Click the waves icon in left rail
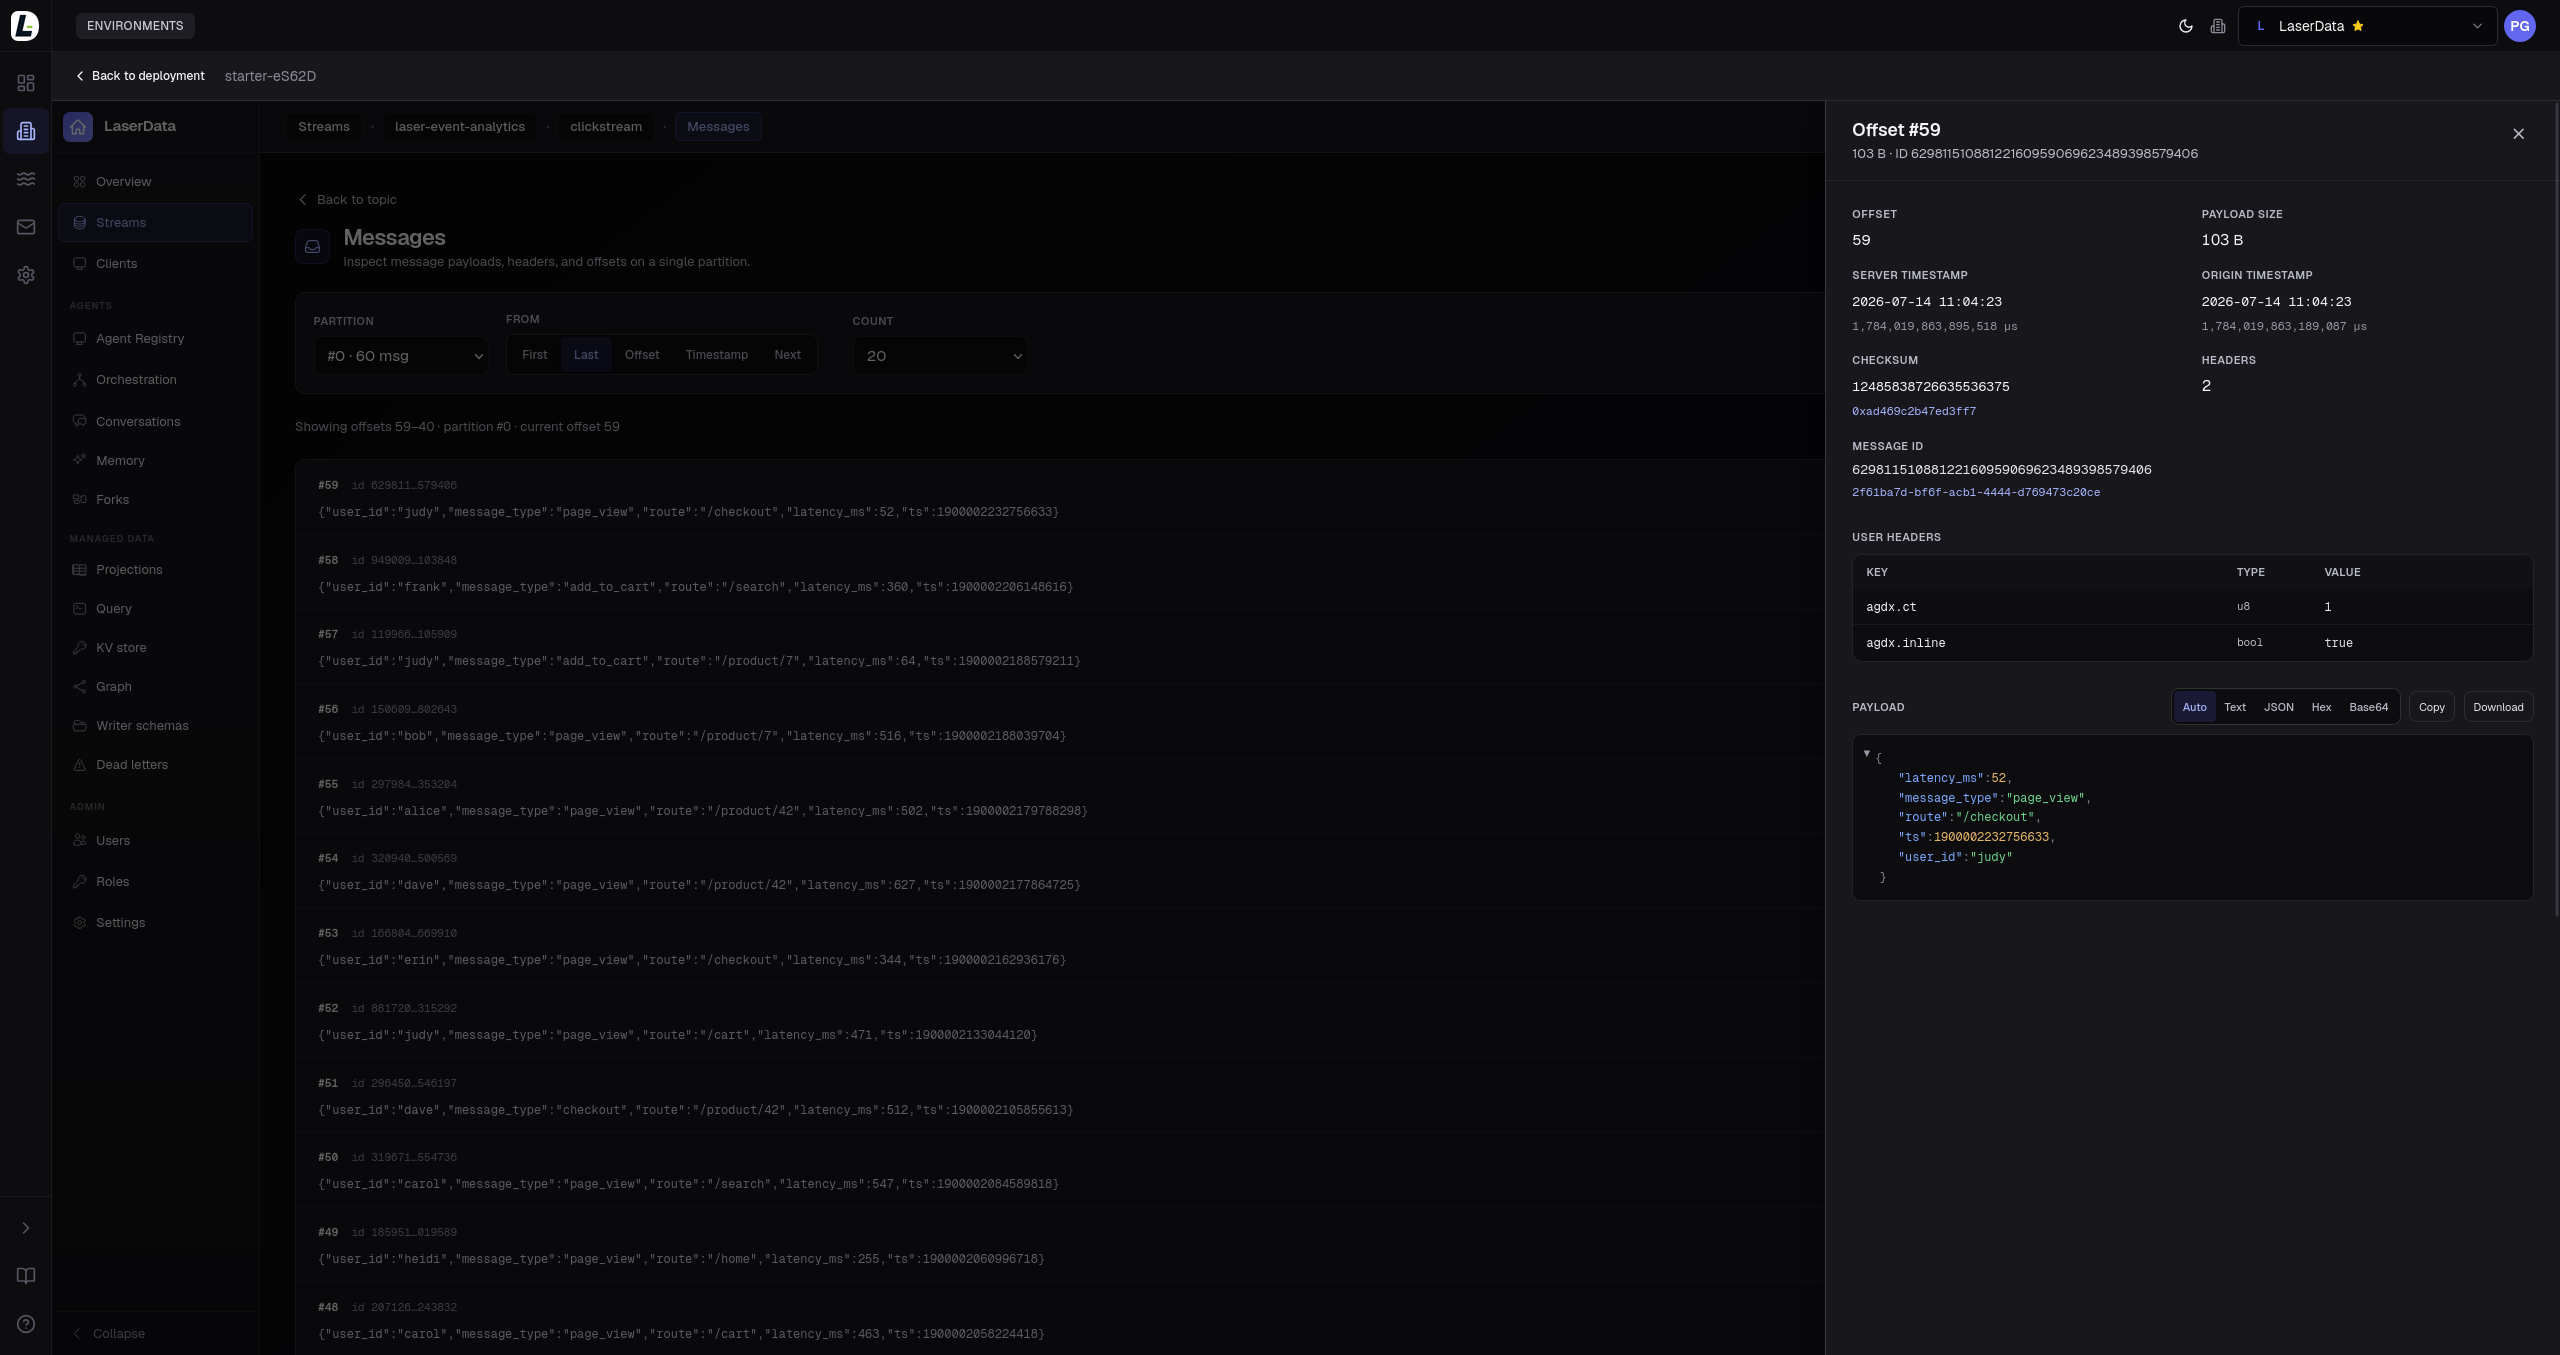 tap(26, 179)
